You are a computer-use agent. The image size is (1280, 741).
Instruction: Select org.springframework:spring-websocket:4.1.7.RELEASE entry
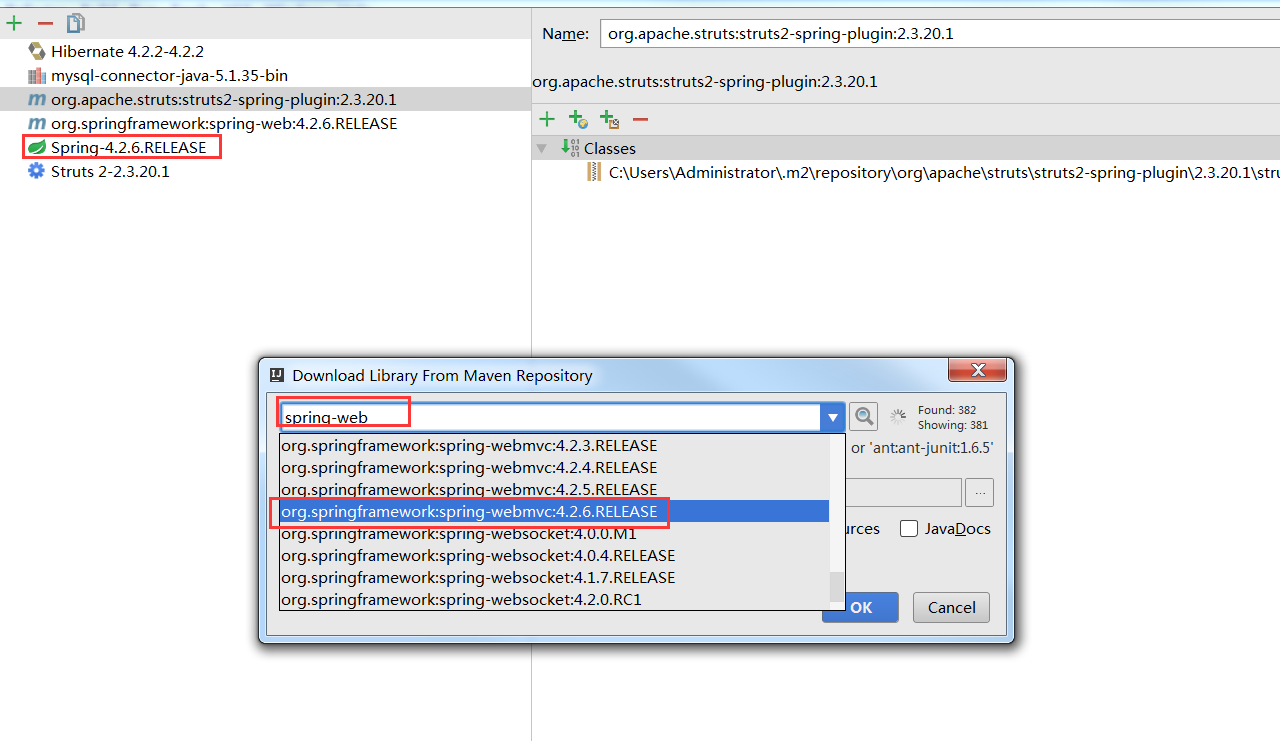(555, 577)
